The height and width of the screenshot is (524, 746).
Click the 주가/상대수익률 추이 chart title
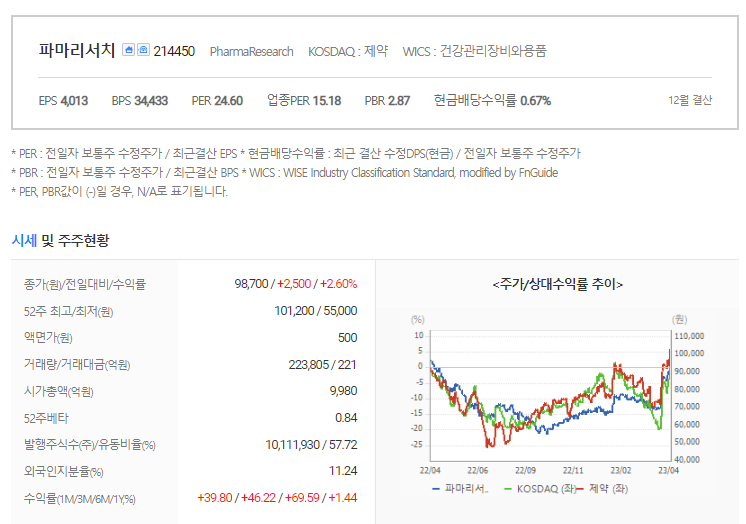point(558,285)
